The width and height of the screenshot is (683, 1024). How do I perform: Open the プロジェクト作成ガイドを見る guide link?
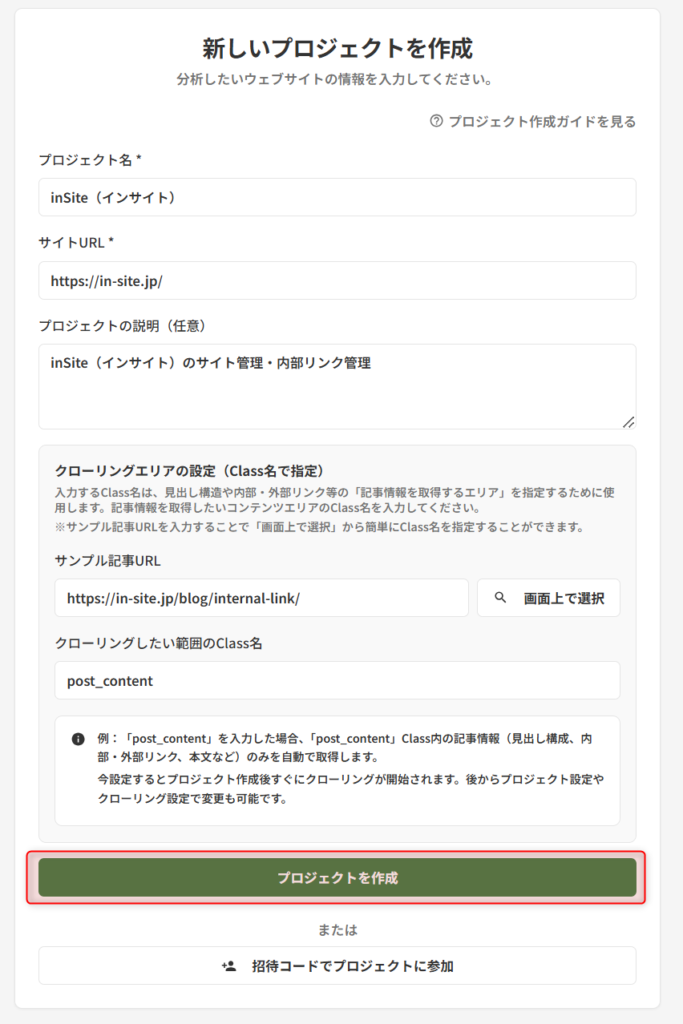click(x=545, y=120)
